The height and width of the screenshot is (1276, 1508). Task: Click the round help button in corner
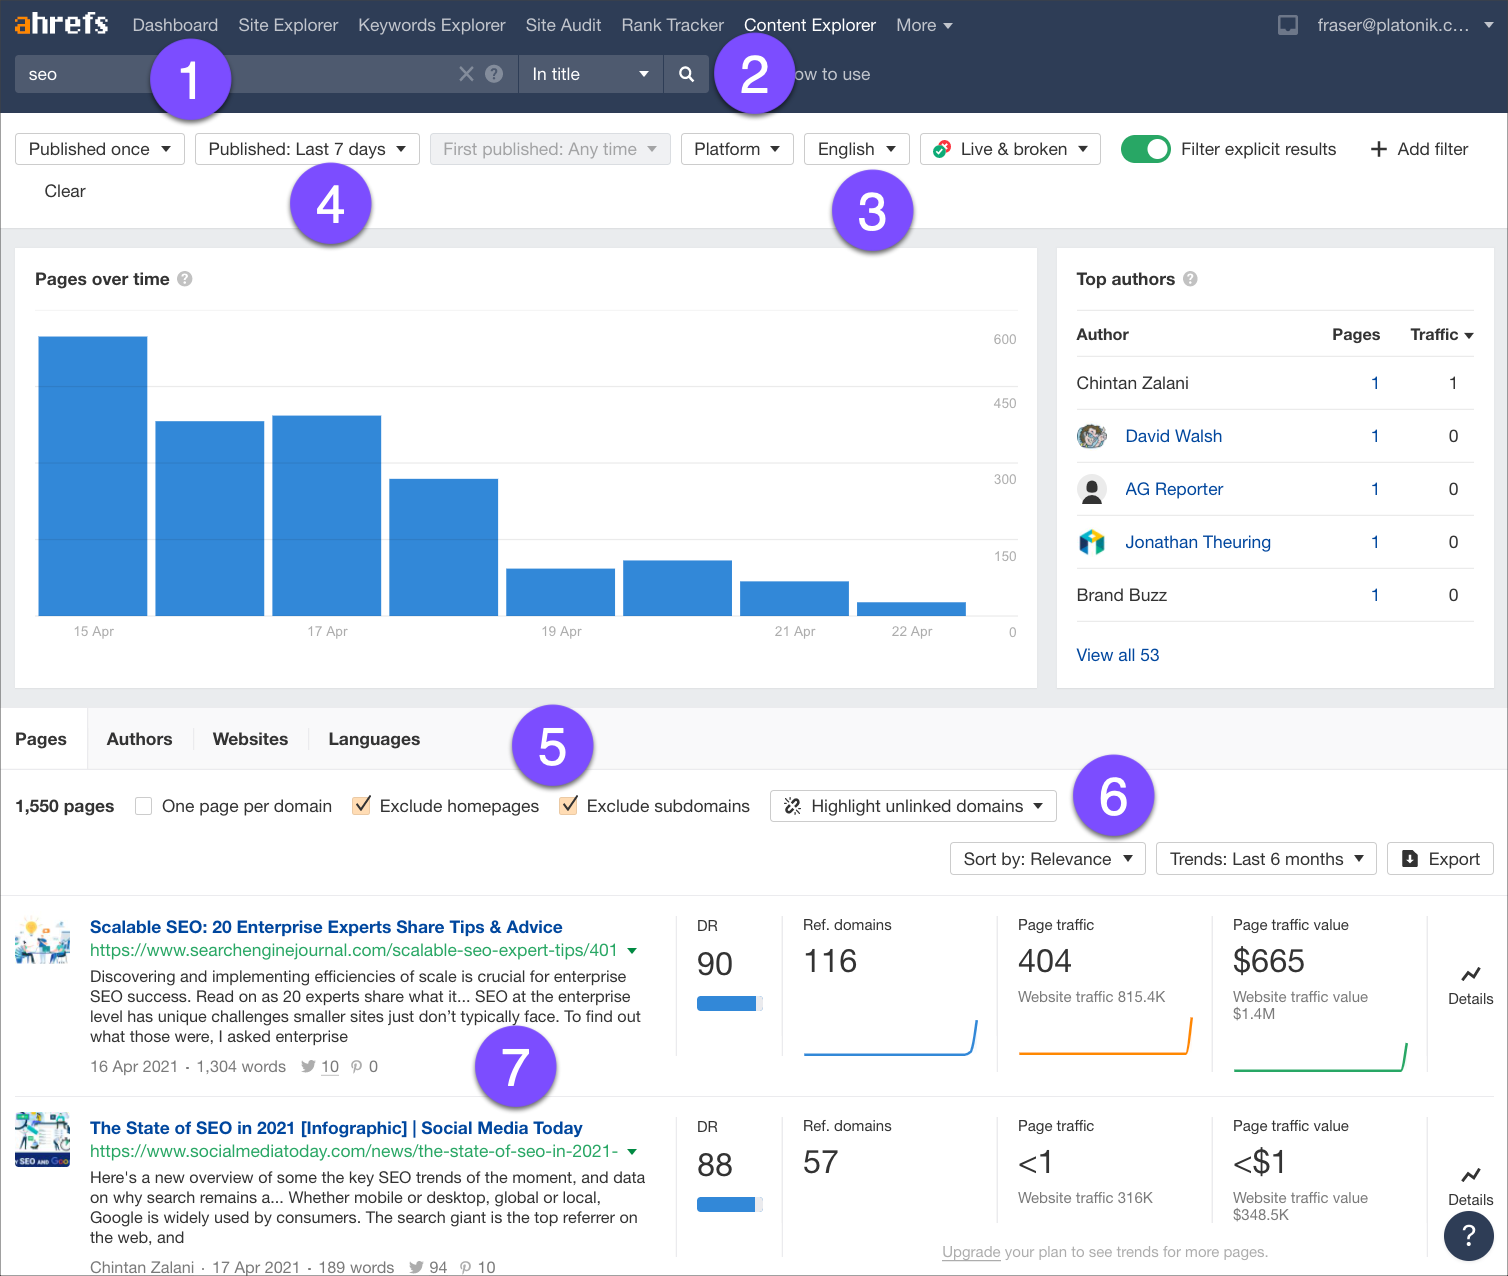click(1468, 1235)
